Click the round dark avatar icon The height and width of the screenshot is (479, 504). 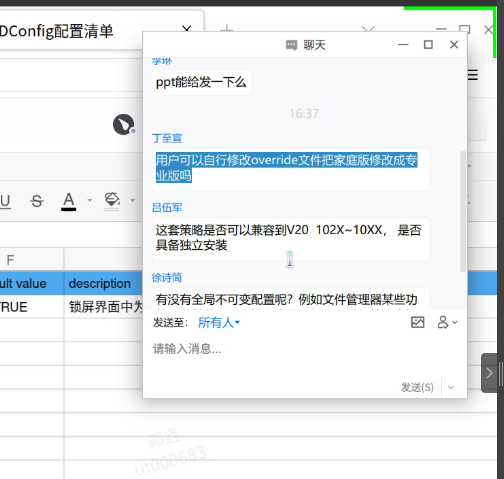click(x=124, y=125)
